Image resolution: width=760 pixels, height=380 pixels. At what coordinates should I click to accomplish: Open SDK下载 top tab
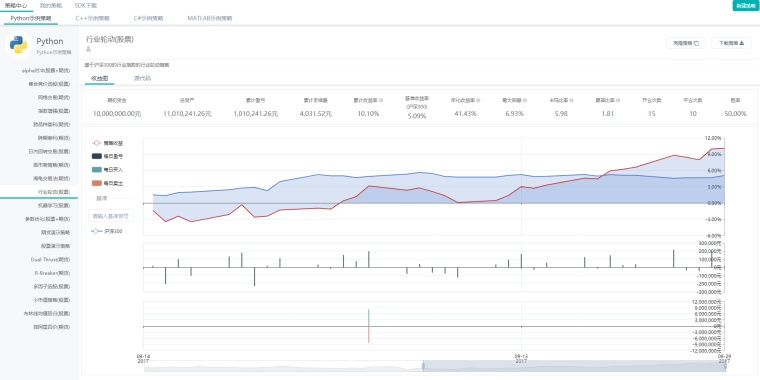coord(86,5)
